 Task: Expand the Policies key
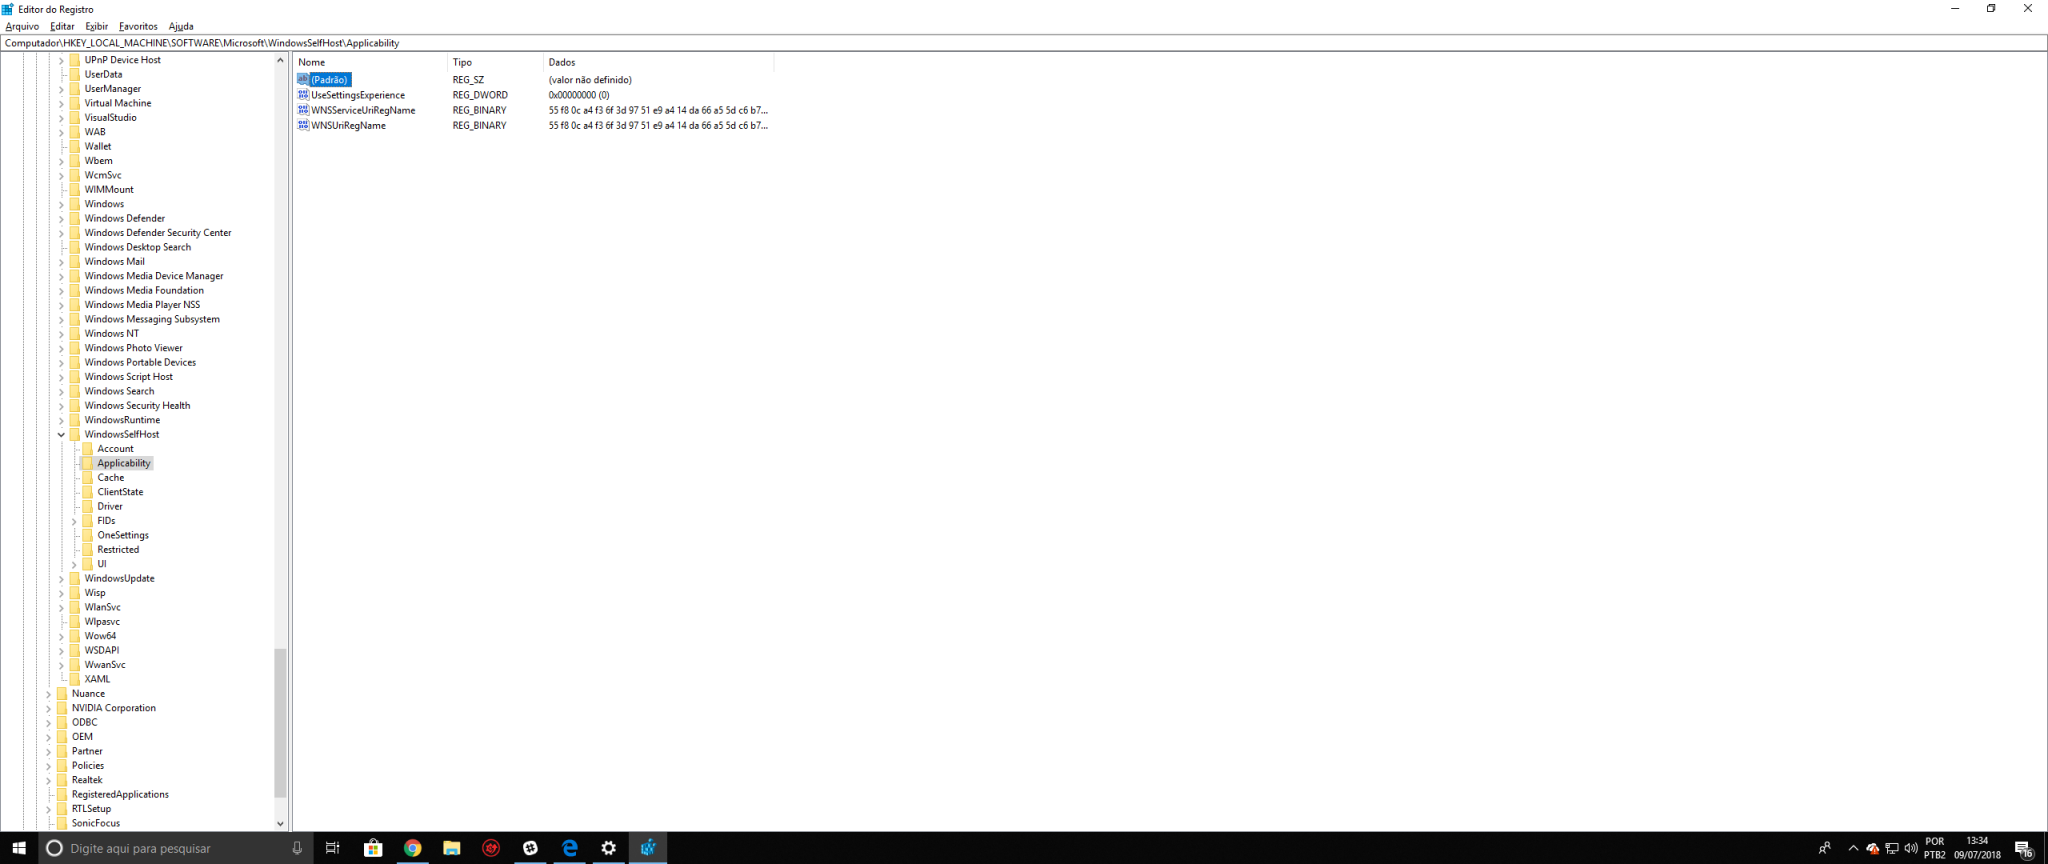pos(48,766)
